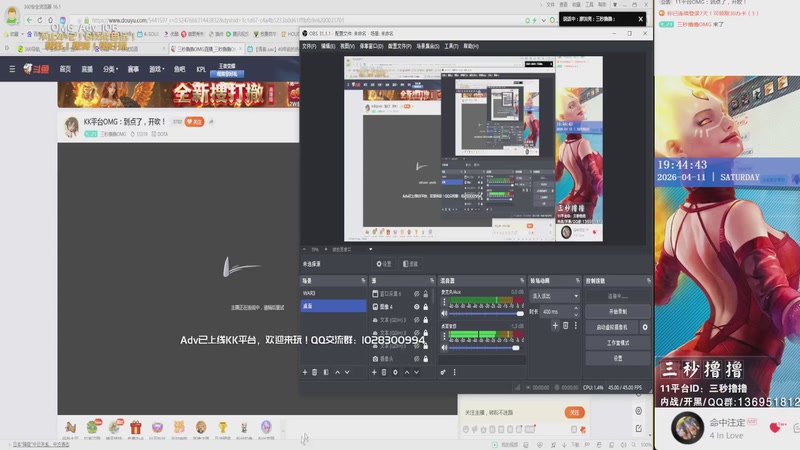Screen dimensions: 800x450
Task: Expand Douyu 游戏 navigation dropdown
Action: (157, 69)
